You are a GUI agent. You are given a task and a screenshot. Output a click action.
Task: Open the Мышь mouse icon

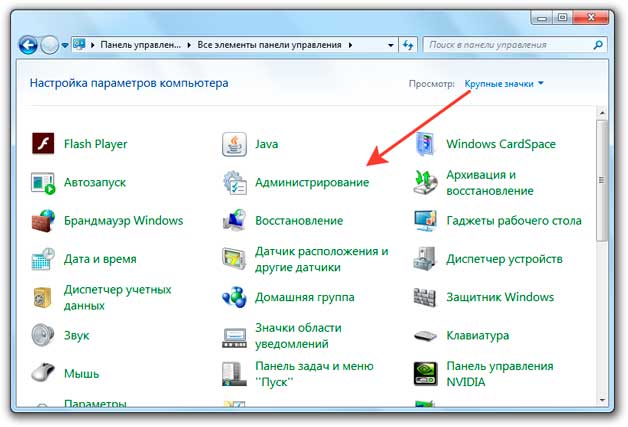pos(42,373)
